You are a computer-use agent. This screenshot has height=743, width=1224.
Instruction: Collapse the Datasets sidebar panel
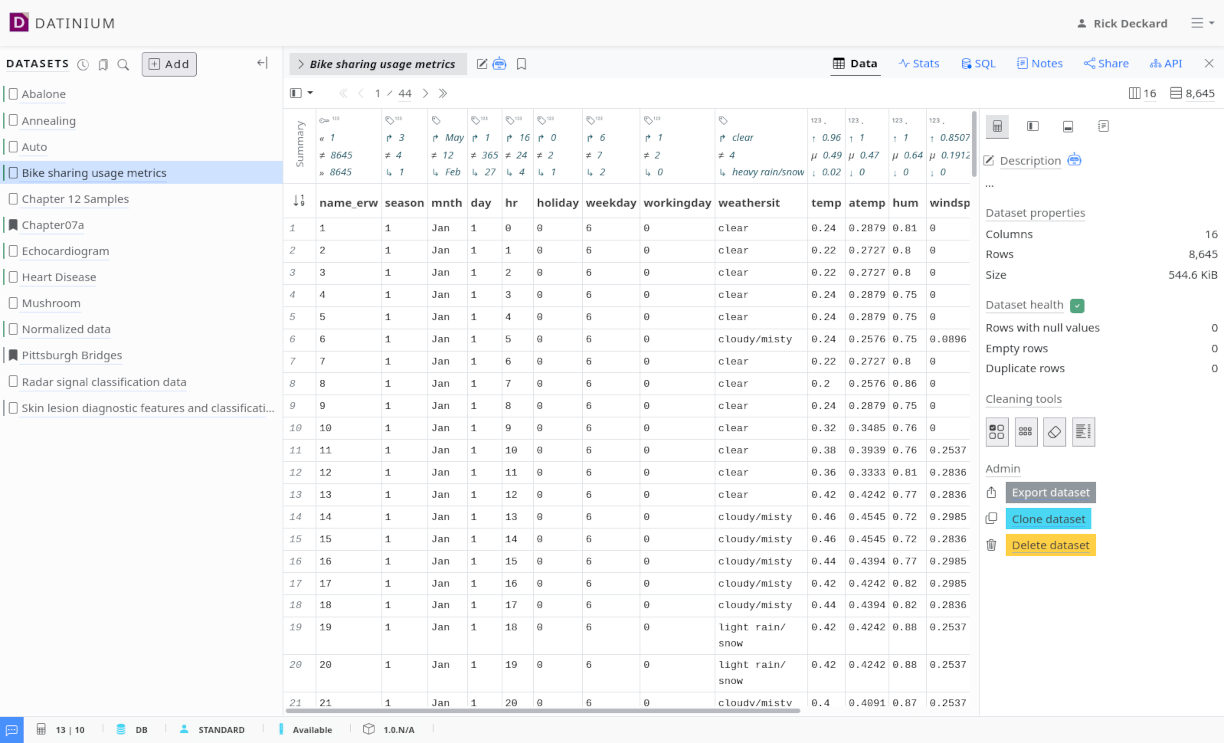(262, 63)
